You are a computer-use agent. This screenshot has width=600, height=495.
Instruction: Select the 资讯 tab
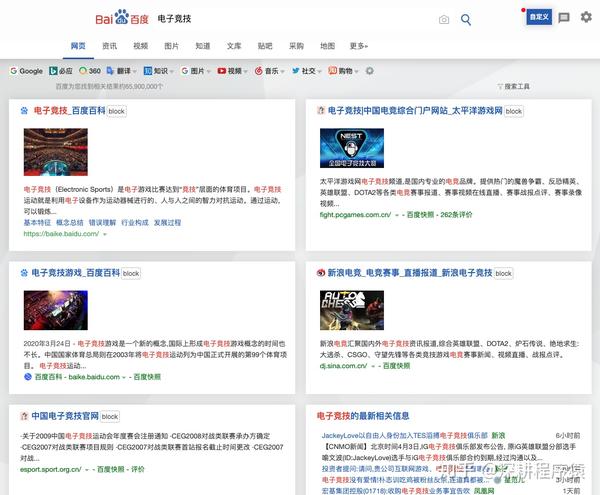[109, 46]
